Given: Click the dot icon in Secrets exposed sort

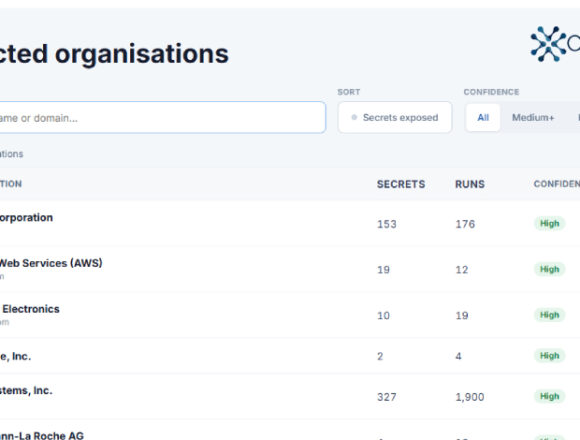Looking at the screenshot, I should tap(354, 117).
